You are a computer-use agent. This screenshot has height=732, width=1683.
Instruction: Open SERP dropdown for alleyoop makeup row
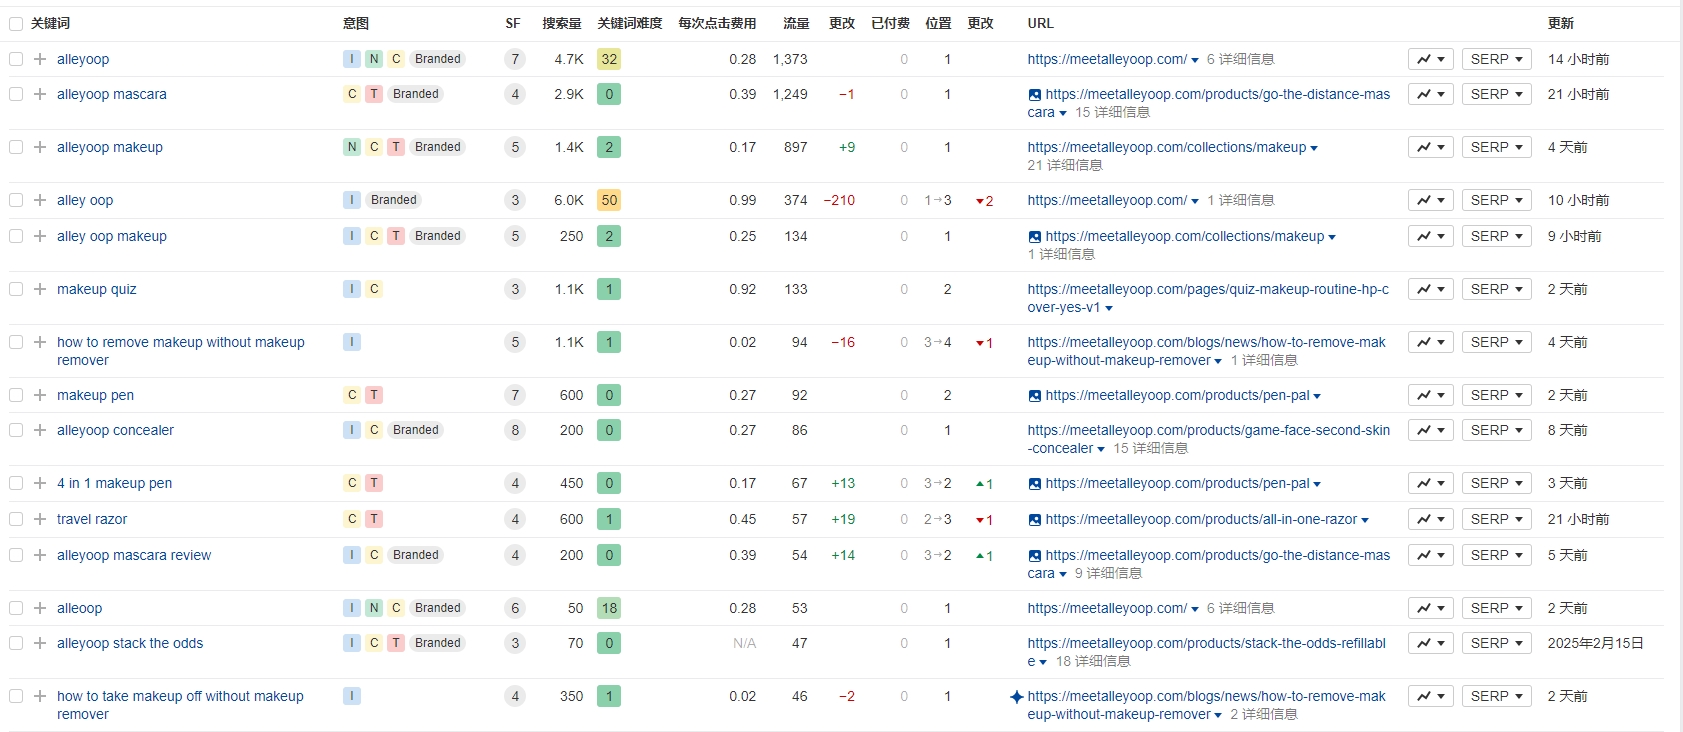1496,147
